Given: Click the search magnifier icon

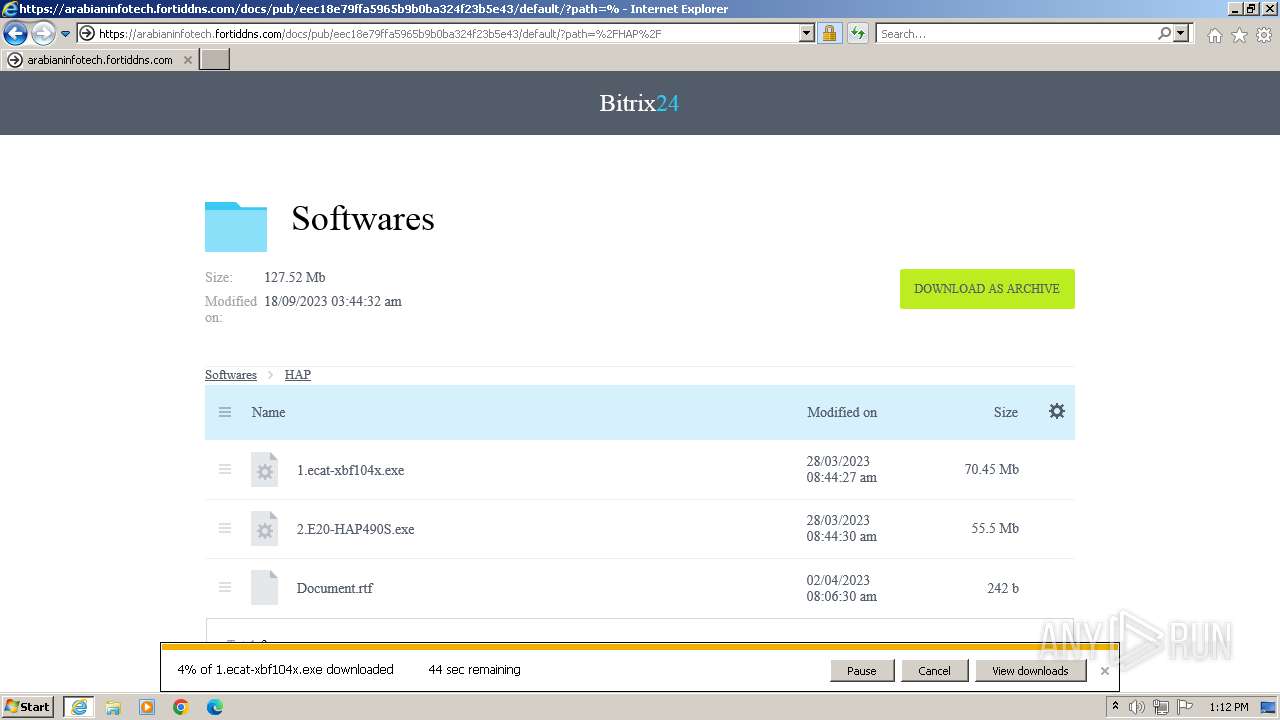Looking at the screenshot, I should click(x=1164, y=34).
